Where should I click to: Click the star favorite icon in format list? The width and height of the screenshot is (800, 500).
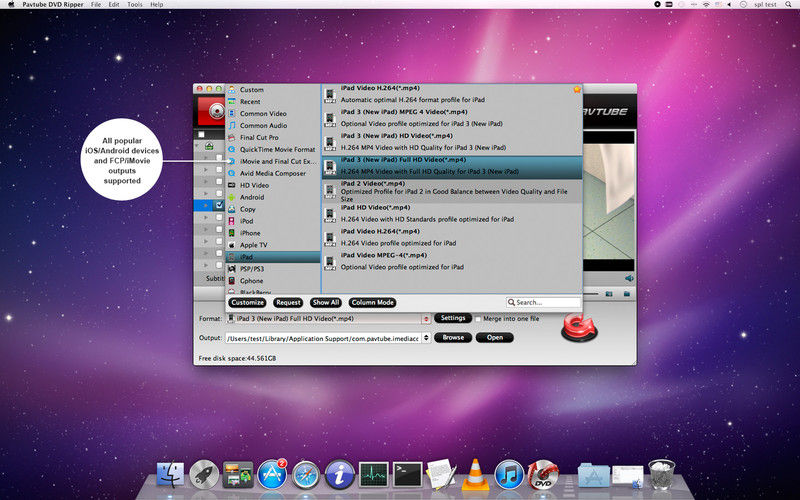pos(577,89)
